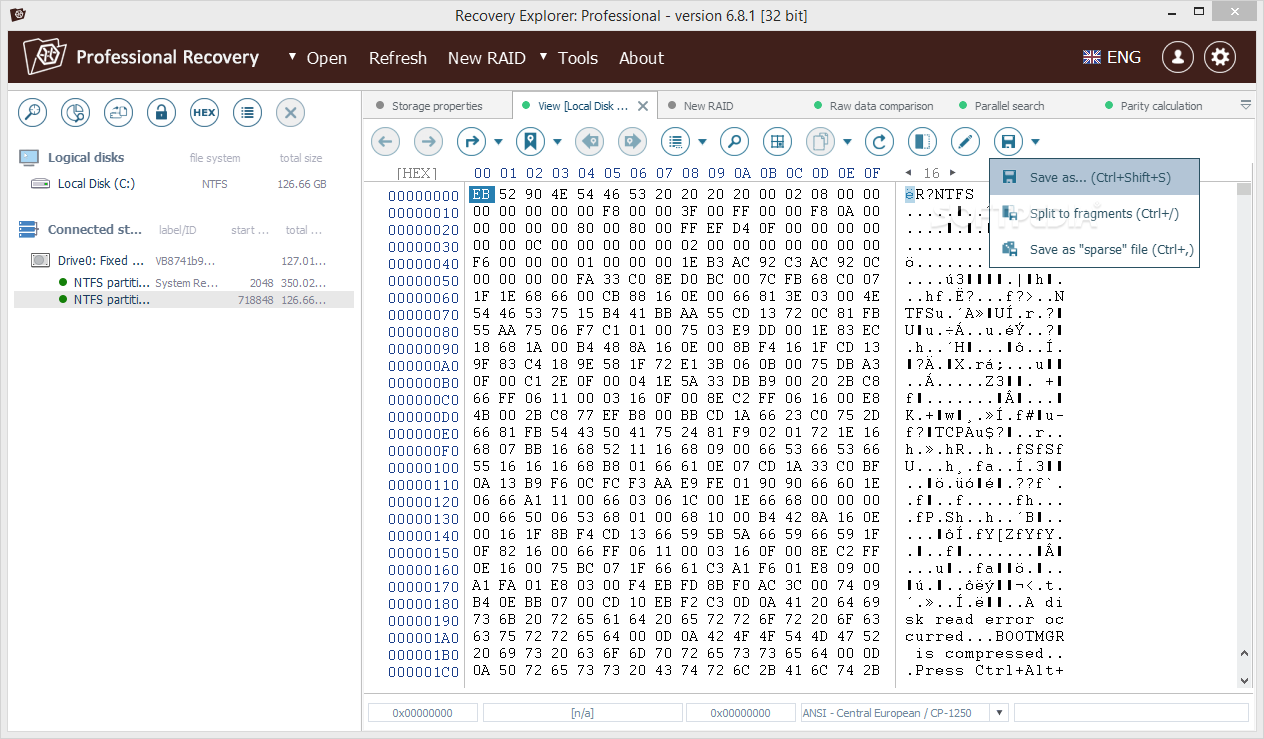The height and width of the screenshot is (739, 1264).
Task: Select the NTFS partition starting at 718848
Action: pos(184,299)
